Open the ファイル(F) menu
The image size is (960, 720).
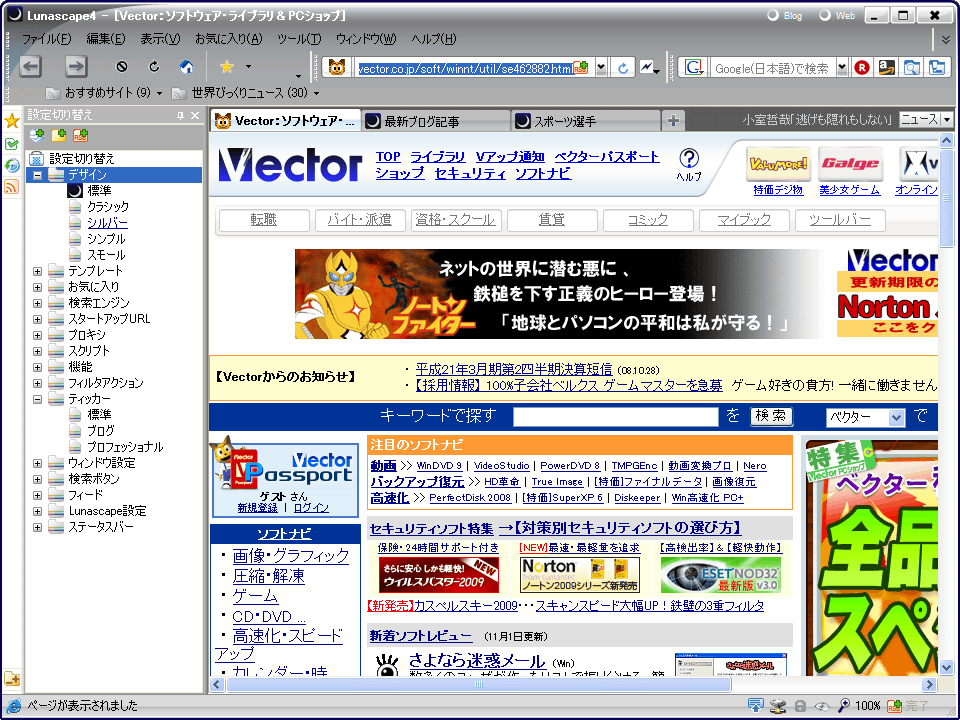47,39
